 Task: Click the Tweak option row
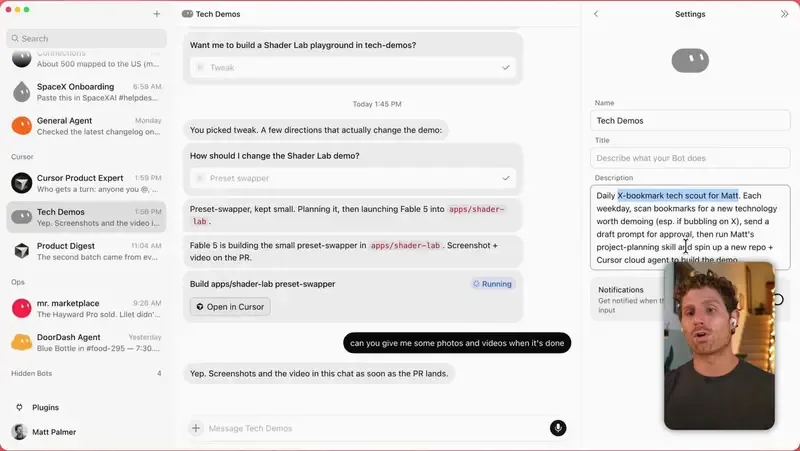click(x=353, y=67)
